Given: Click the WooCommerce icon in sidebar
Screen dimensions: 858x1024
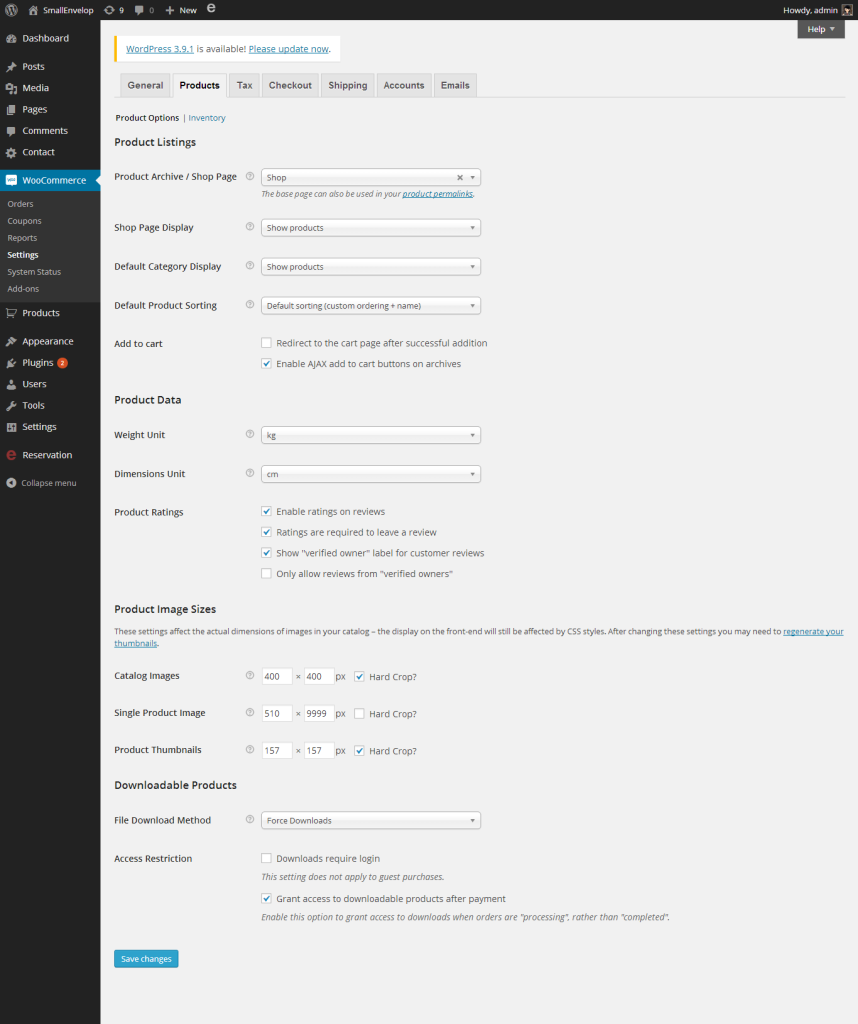Looking at the screenshot, I should 11,180.
